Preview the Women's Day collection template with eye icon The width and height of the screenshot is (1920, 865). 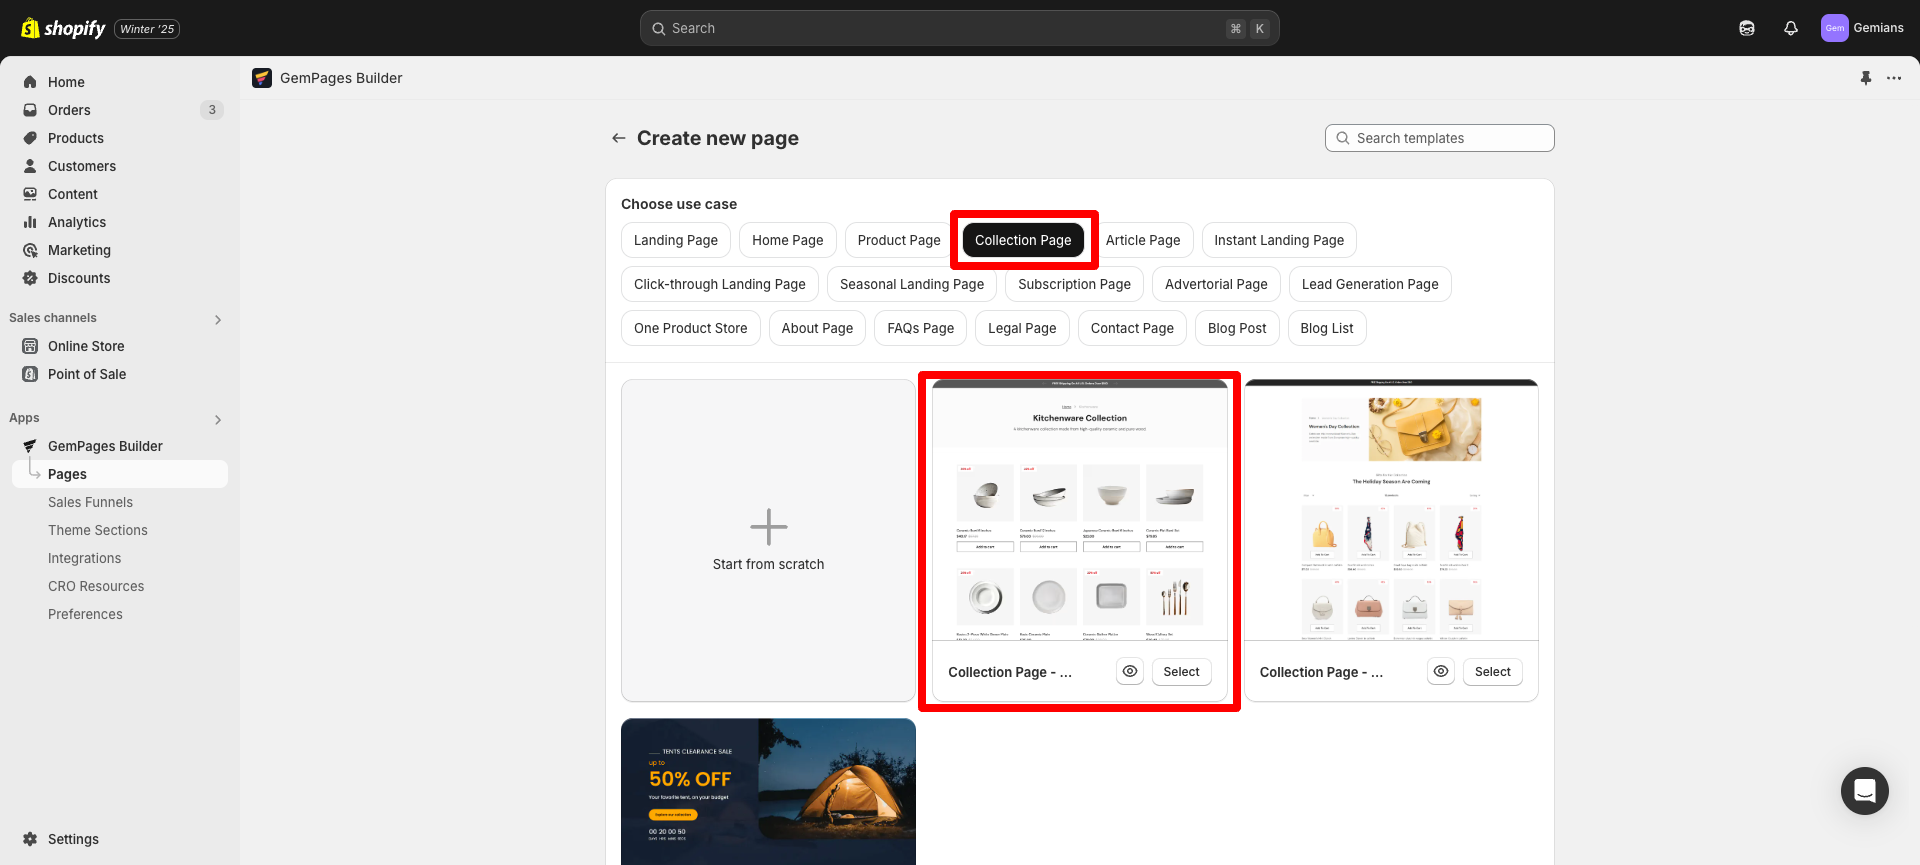(x=1440, y=672)
